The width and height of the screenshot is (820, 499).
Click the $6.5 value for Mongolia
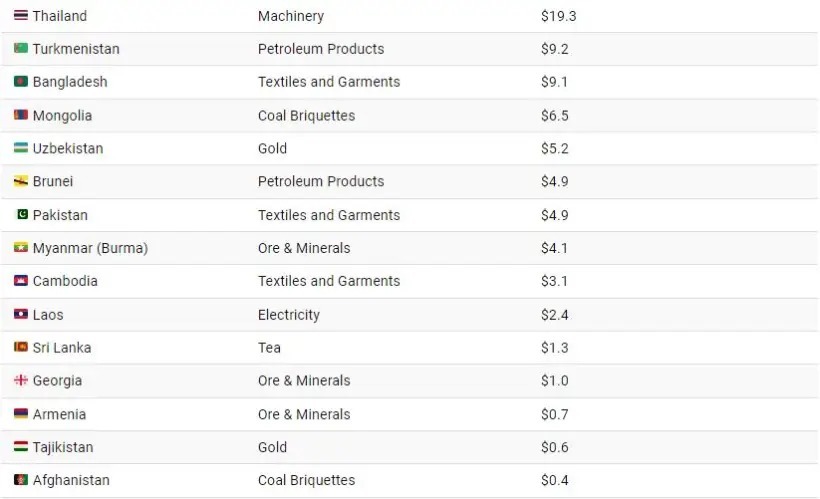[x=555, y=116]
